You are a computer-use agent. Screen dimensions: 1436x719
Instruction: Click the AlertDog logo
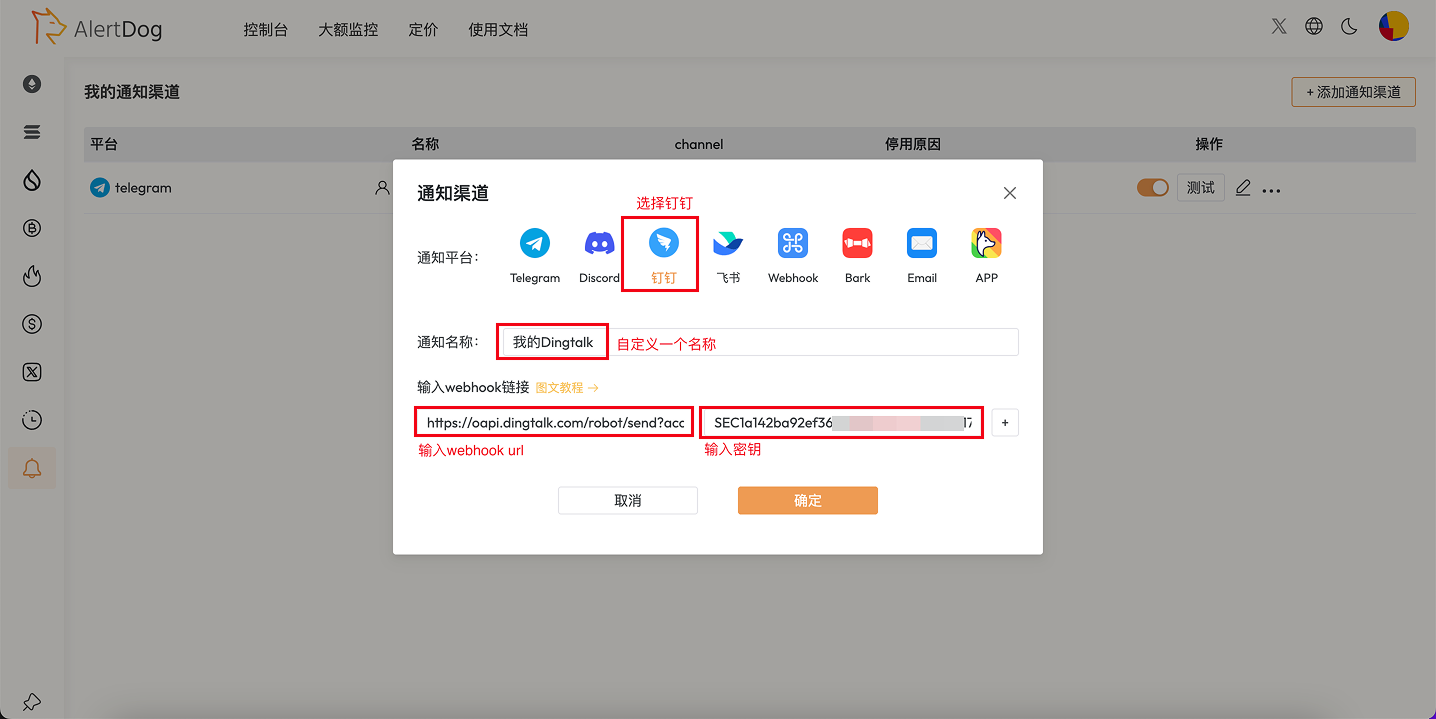coord(96,28)
